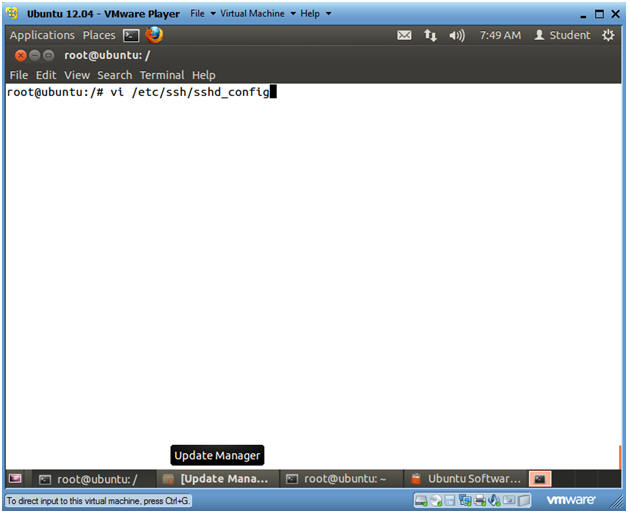
Task: Close the root@ubuntu terminal window
Action: (x=20, y=55)
